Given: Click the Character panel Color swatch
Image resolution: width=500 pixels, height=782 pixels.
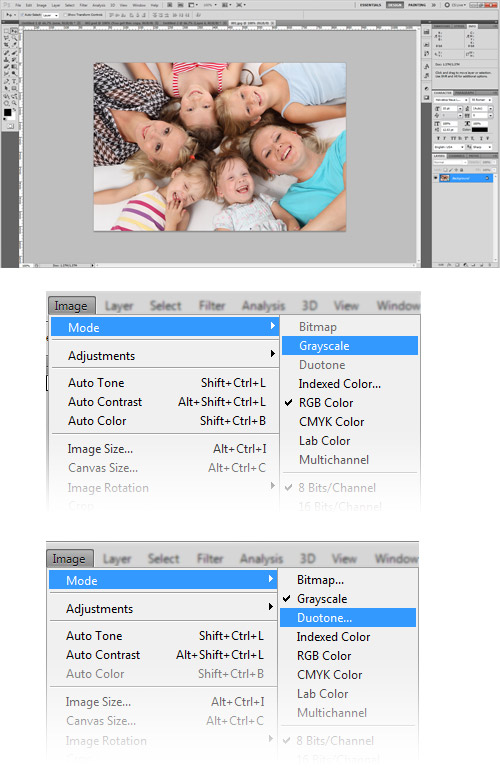Looking at the screenshot, I should (x=480, y=130).
